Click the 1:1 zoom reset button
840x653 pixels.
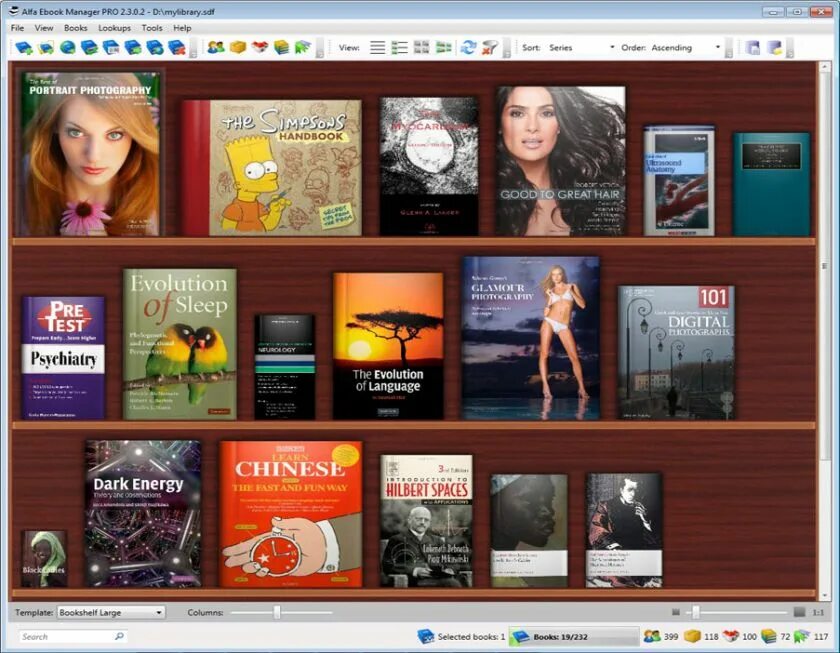point(818,612)
